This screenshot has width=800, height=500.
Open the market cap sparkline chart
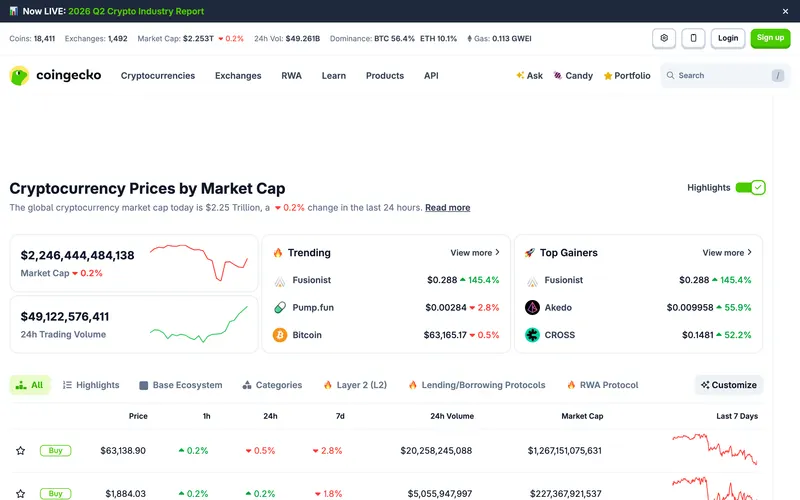[x=198, y=263]
